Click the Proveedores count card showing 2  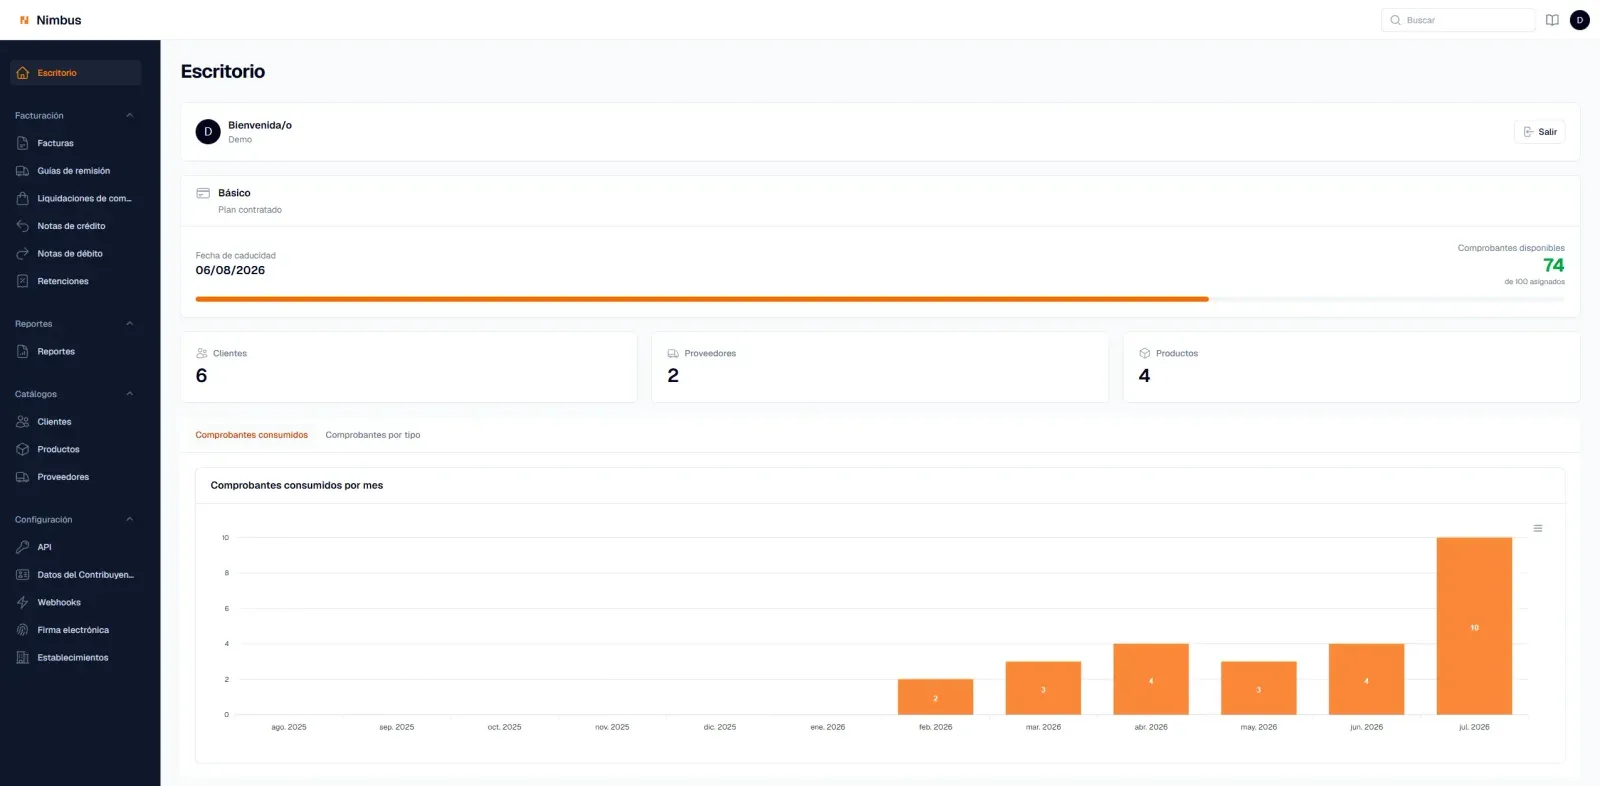(x=880, y=367)
